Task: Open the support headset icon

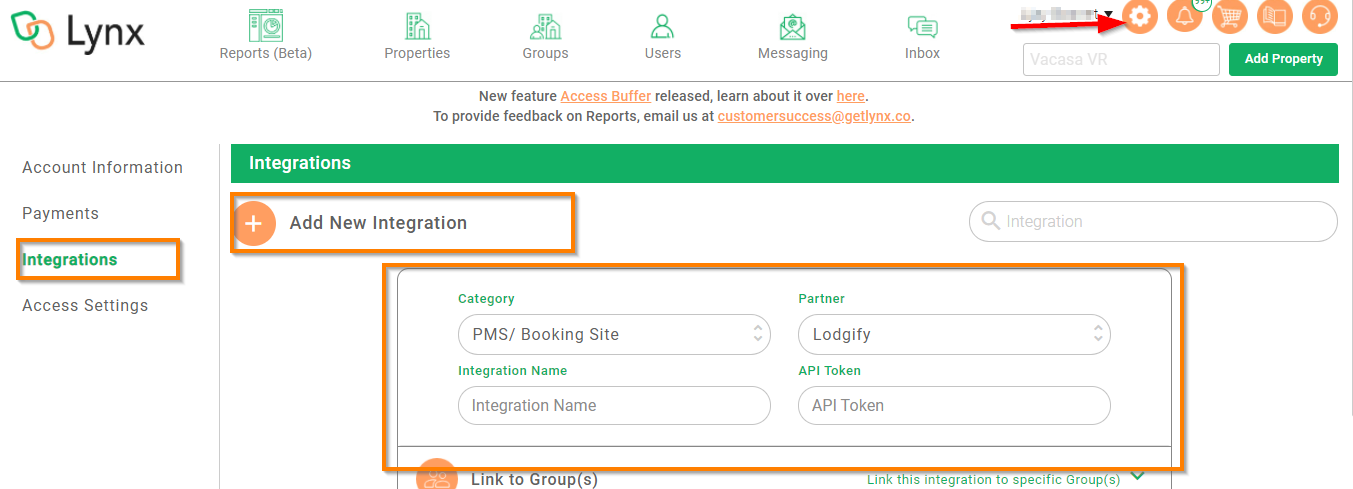Action: pyautogui.click(x=1320, y=16)
